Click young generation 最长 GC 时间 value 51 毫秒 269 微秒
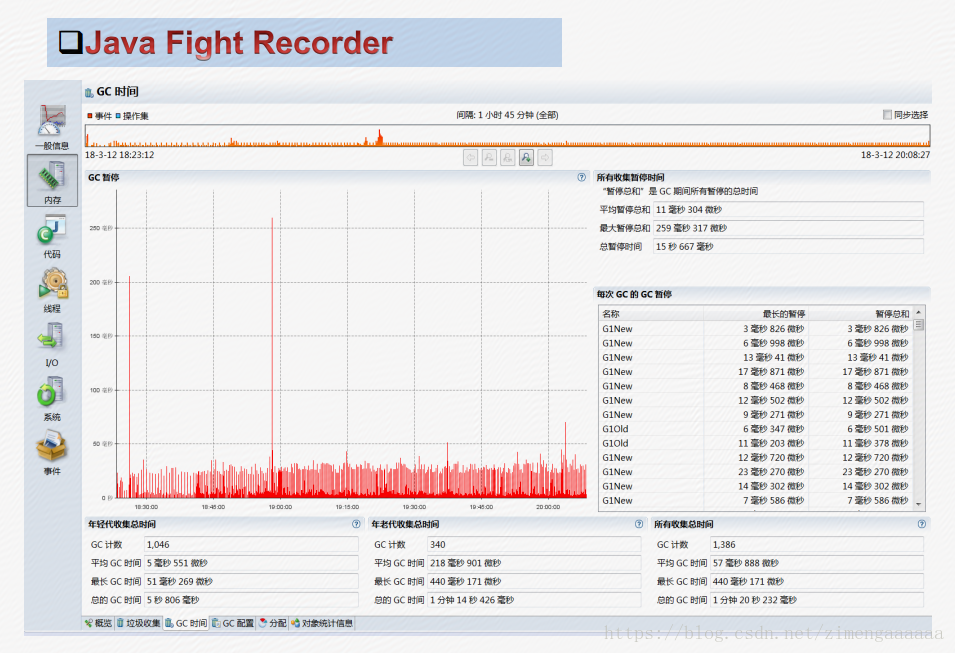 pyautogui.click(x=251, y=582)
